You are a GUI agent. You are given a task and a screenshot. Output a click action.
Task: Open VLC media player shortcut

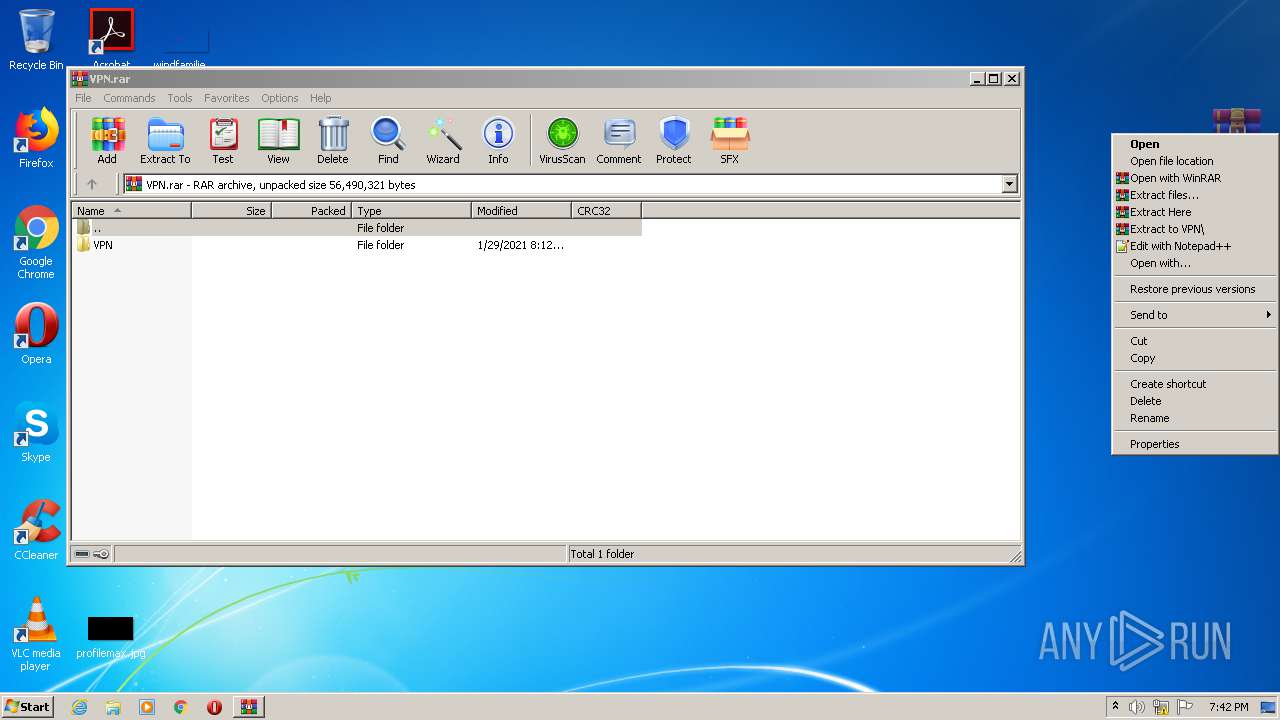[36, 634]
